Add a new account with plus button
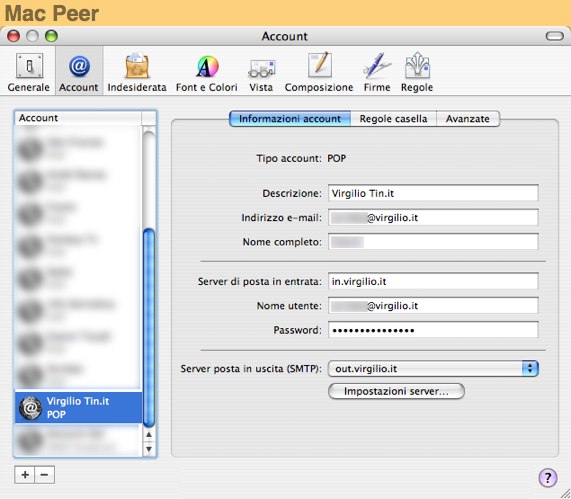This screenshot has width=571, height=499. coord(25,475)
